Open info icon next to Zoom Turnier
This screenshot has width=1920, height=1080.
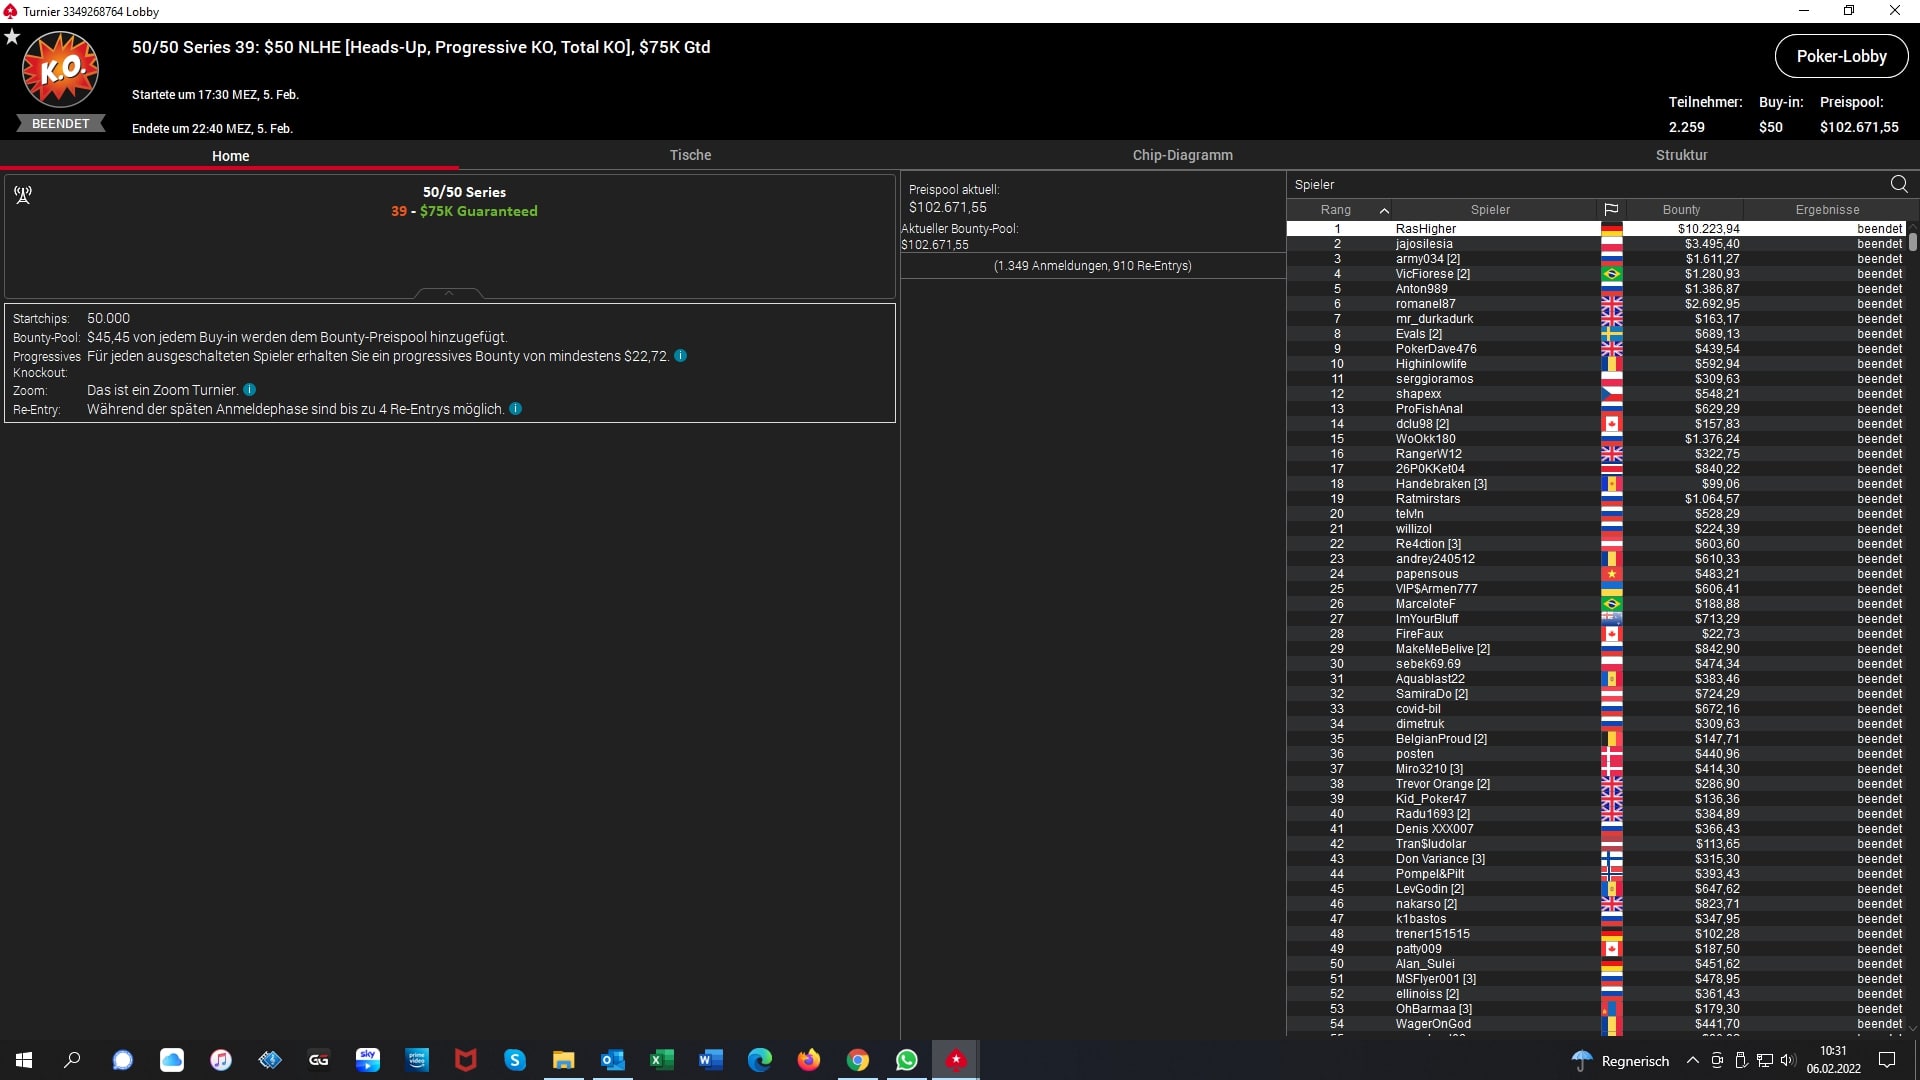[250, 390]
